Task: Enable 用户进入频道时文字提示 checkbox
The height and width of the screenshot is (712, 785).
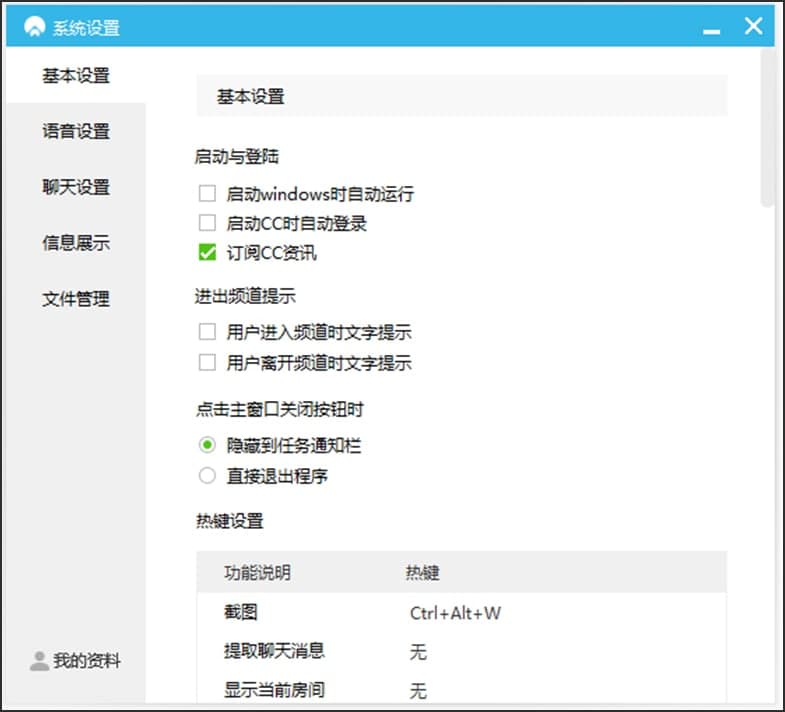Action: click(x=207, y=333)
